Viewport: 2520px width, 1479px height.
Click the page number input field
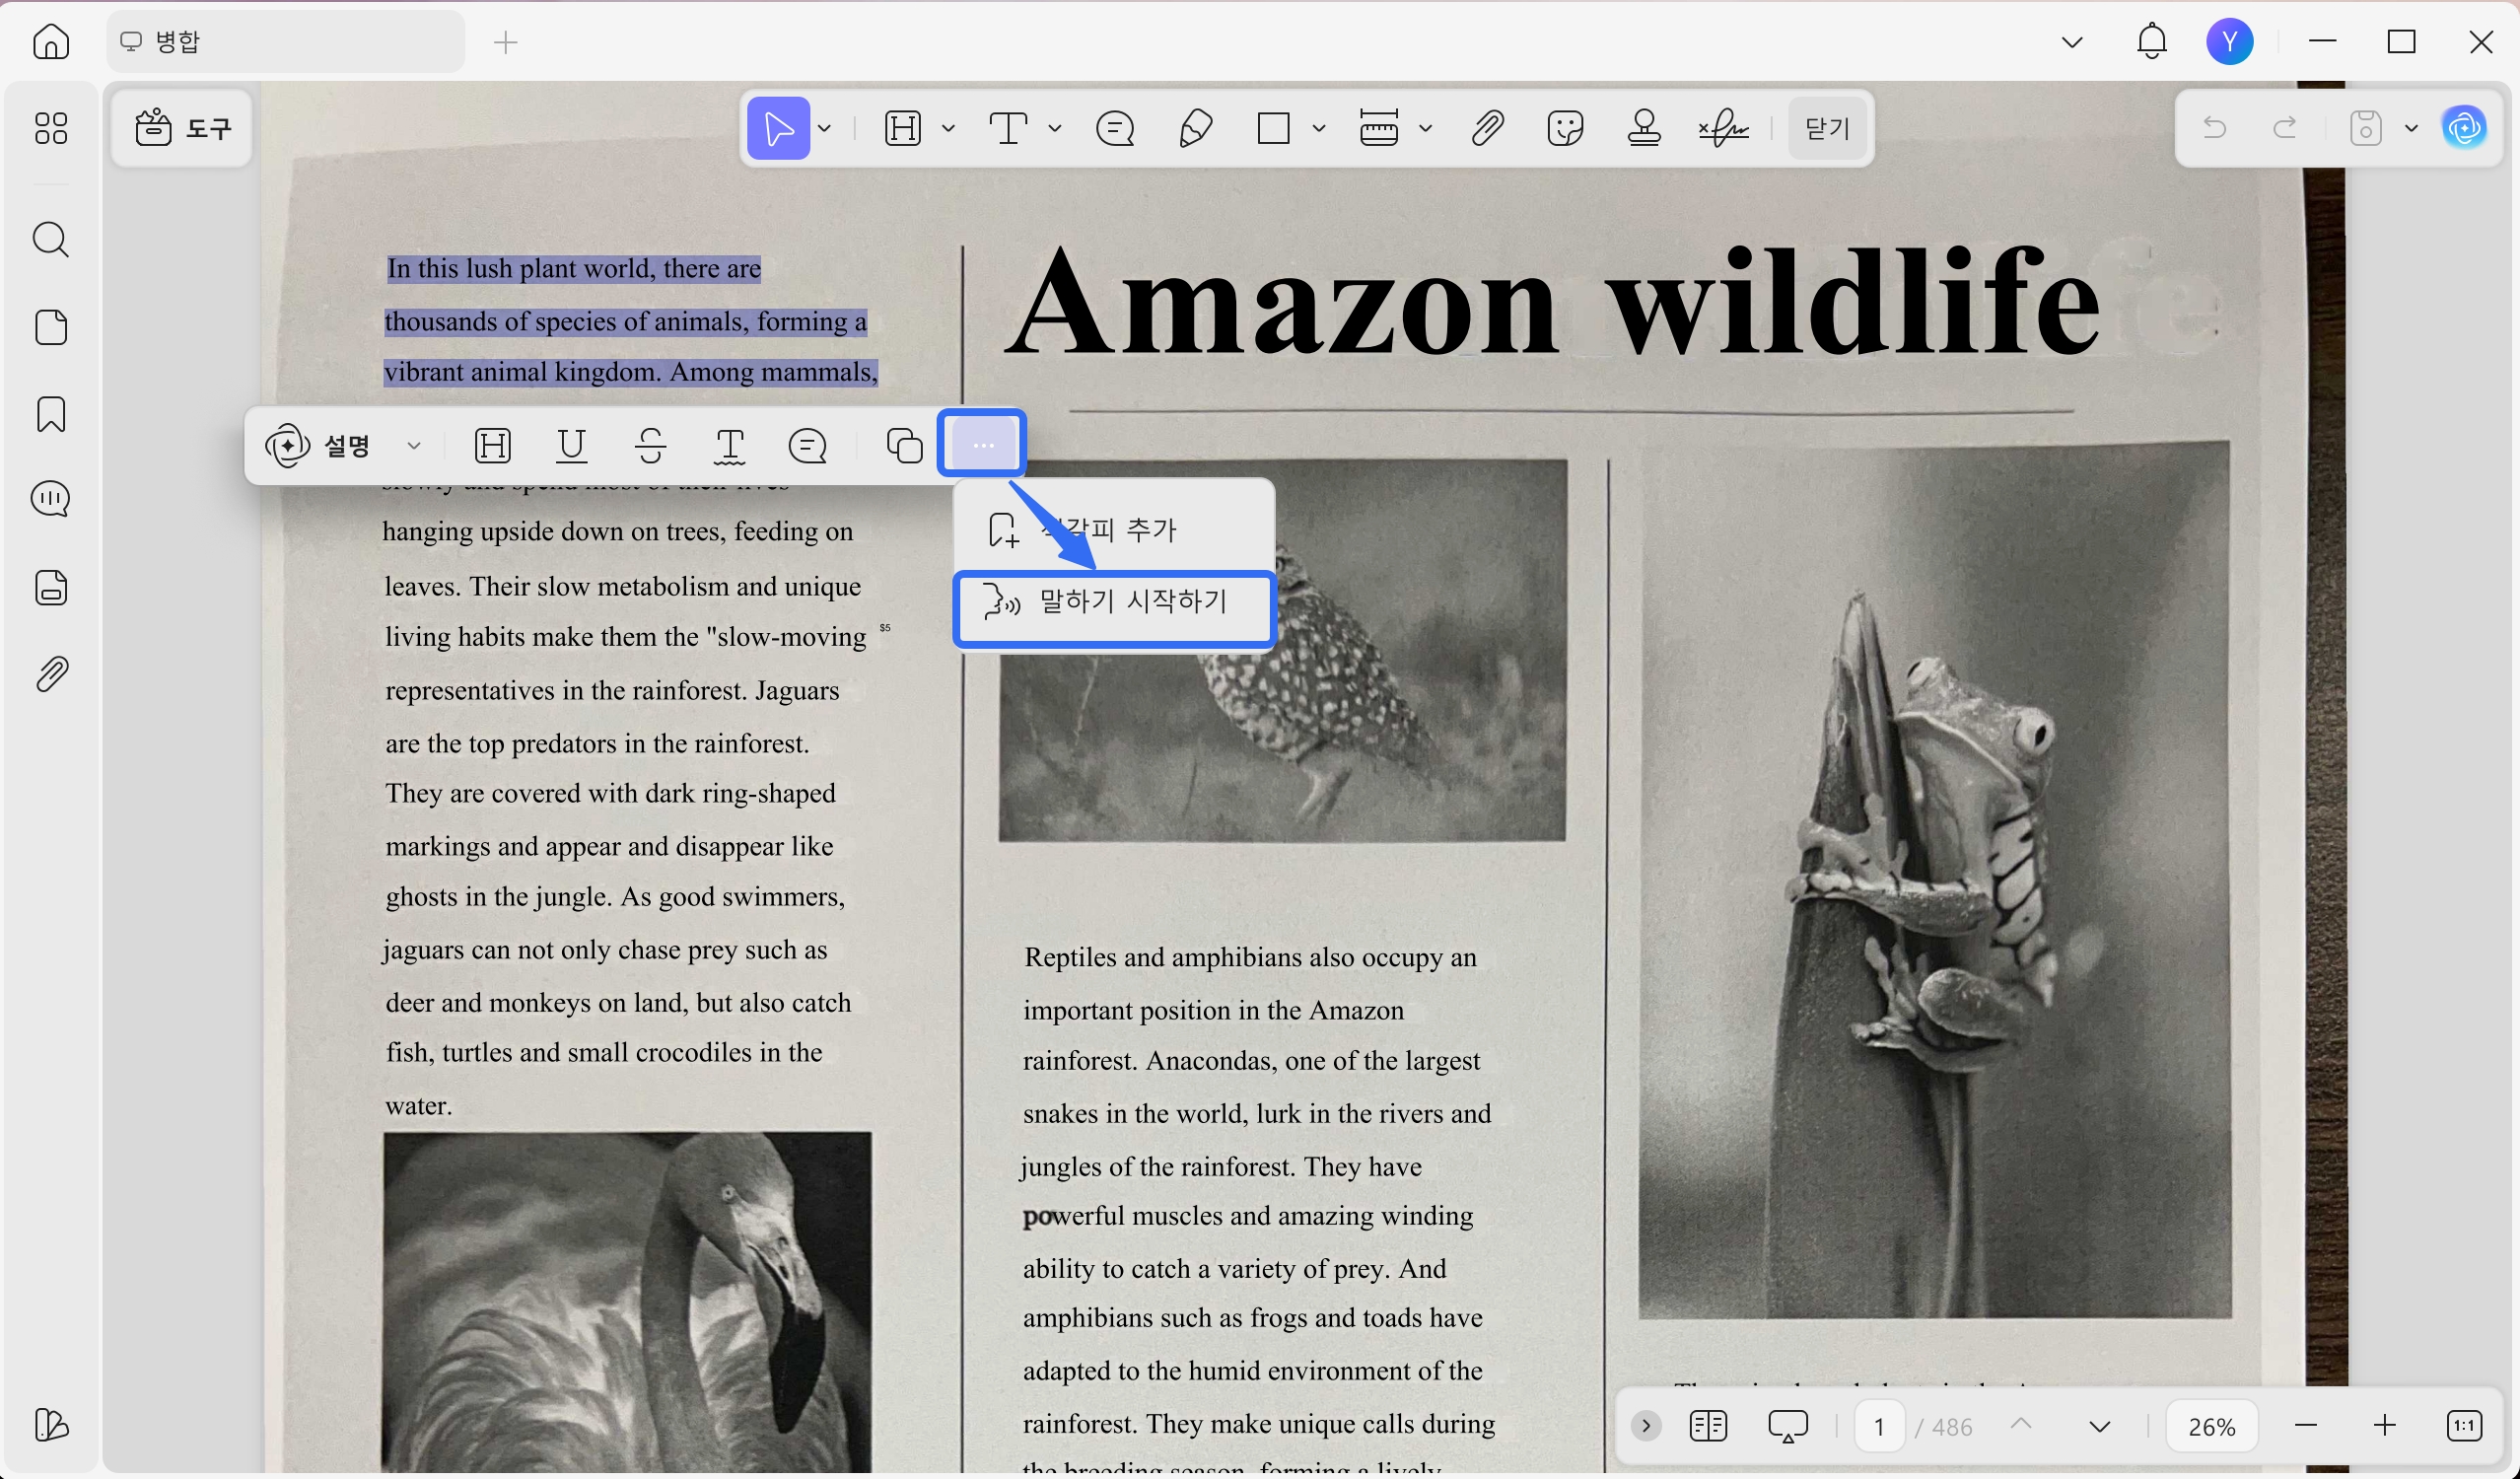click(1879, 1425)
